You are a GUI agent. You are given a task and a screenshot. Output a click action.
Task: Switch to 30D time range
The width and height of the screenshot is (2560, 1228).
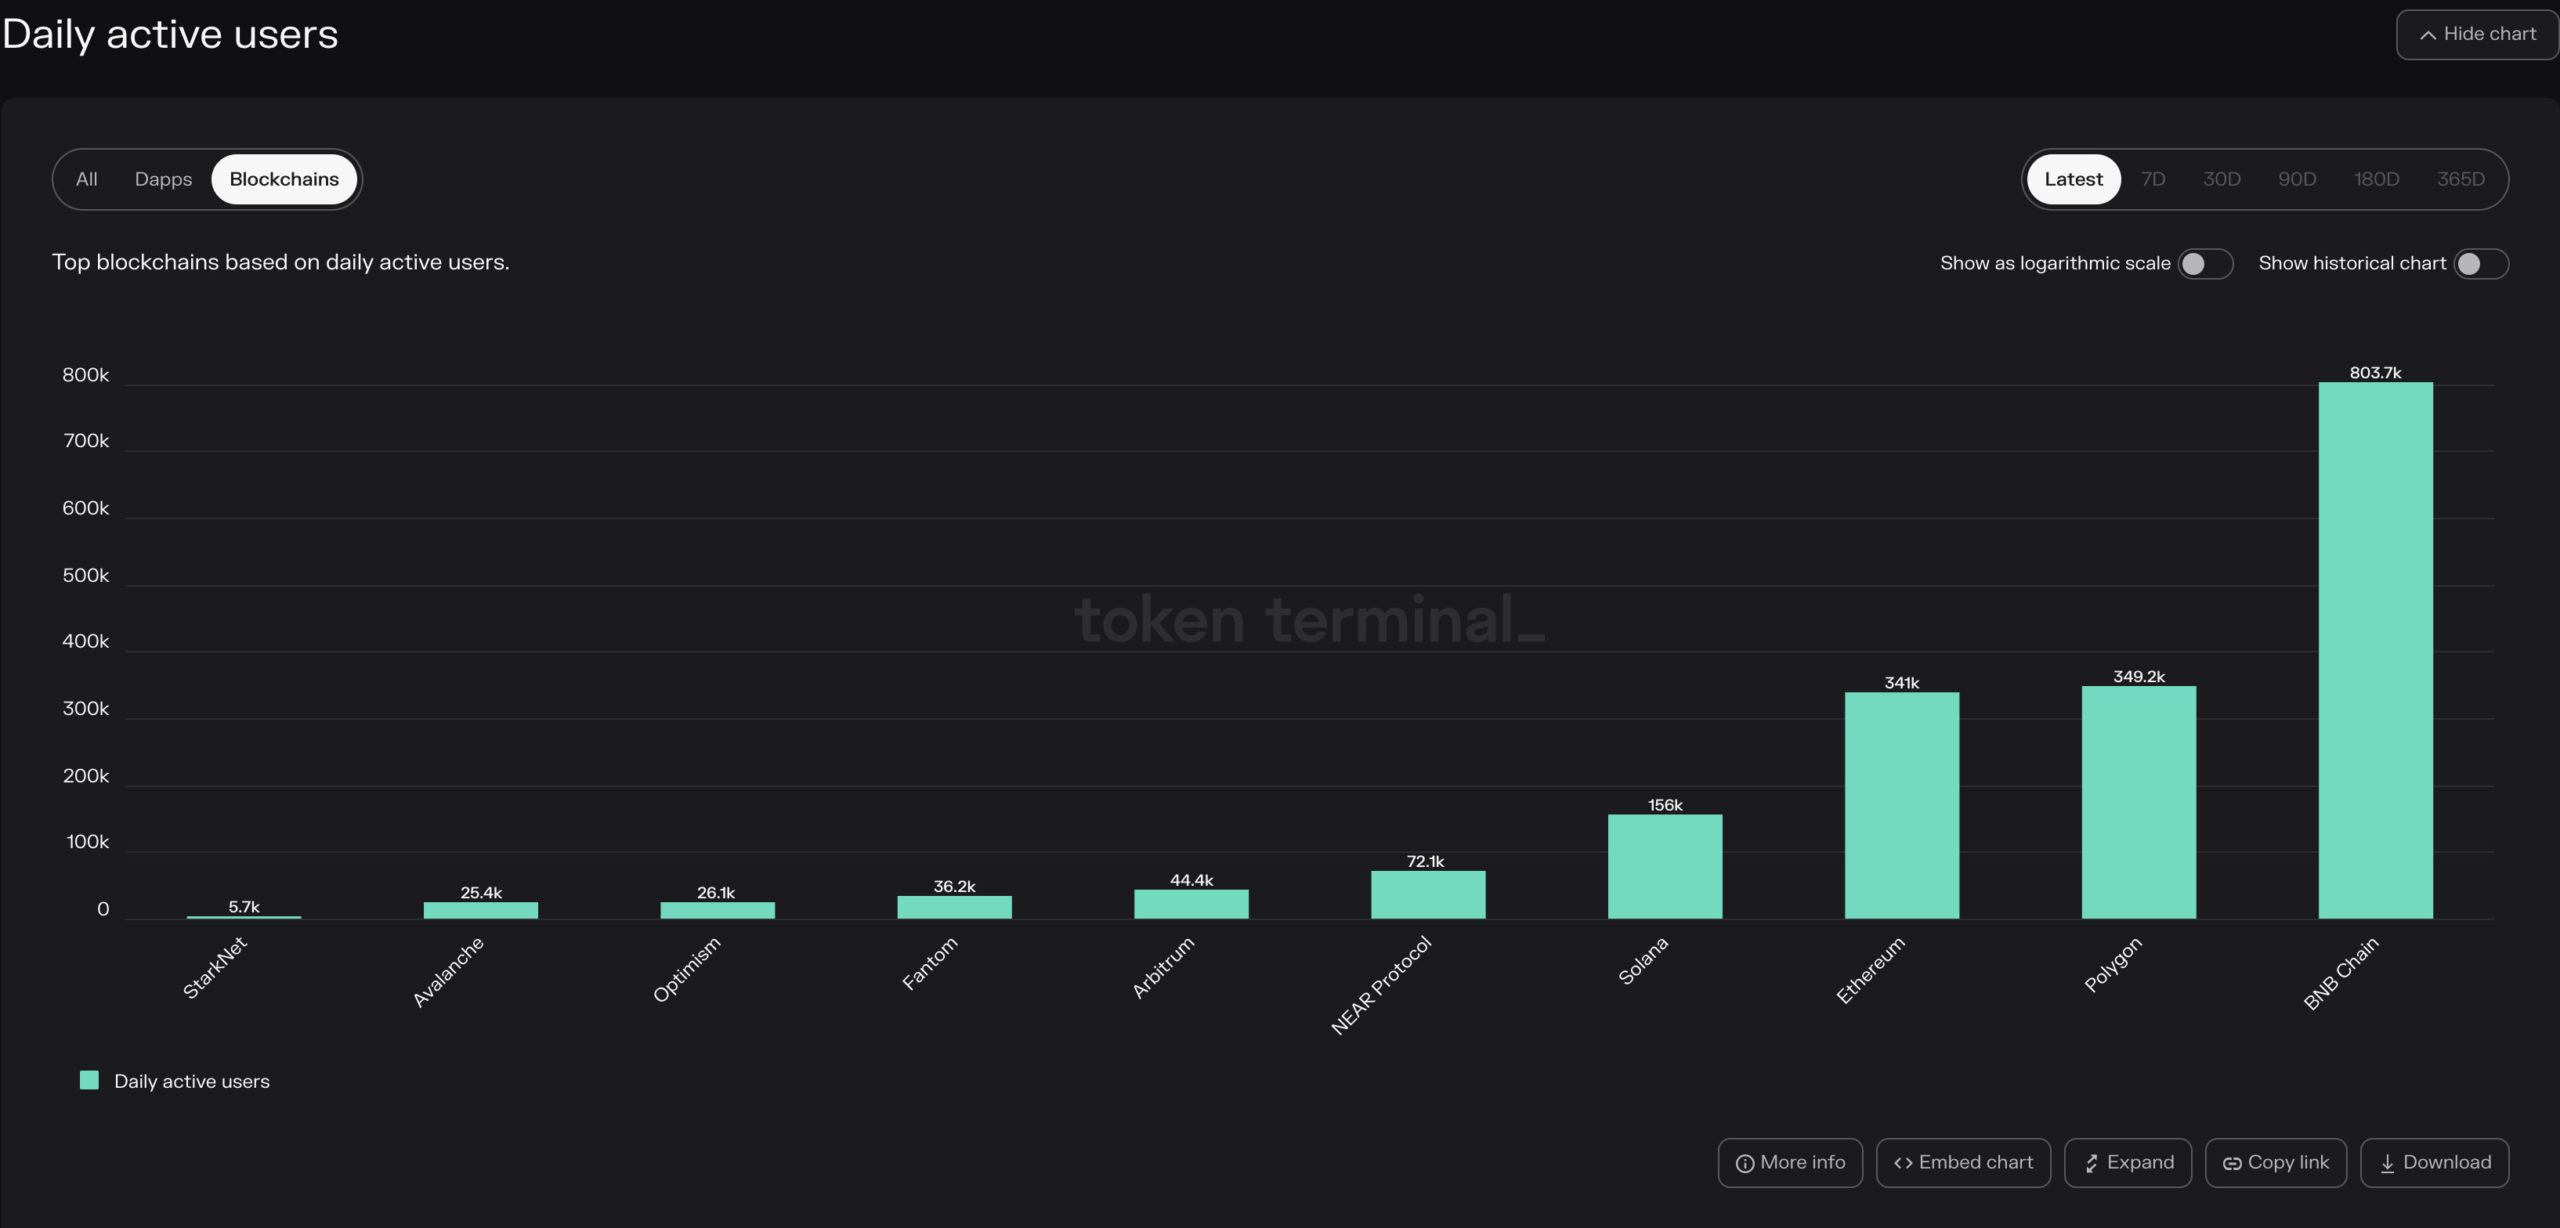pyautogui.click(x=2221, y=179)
